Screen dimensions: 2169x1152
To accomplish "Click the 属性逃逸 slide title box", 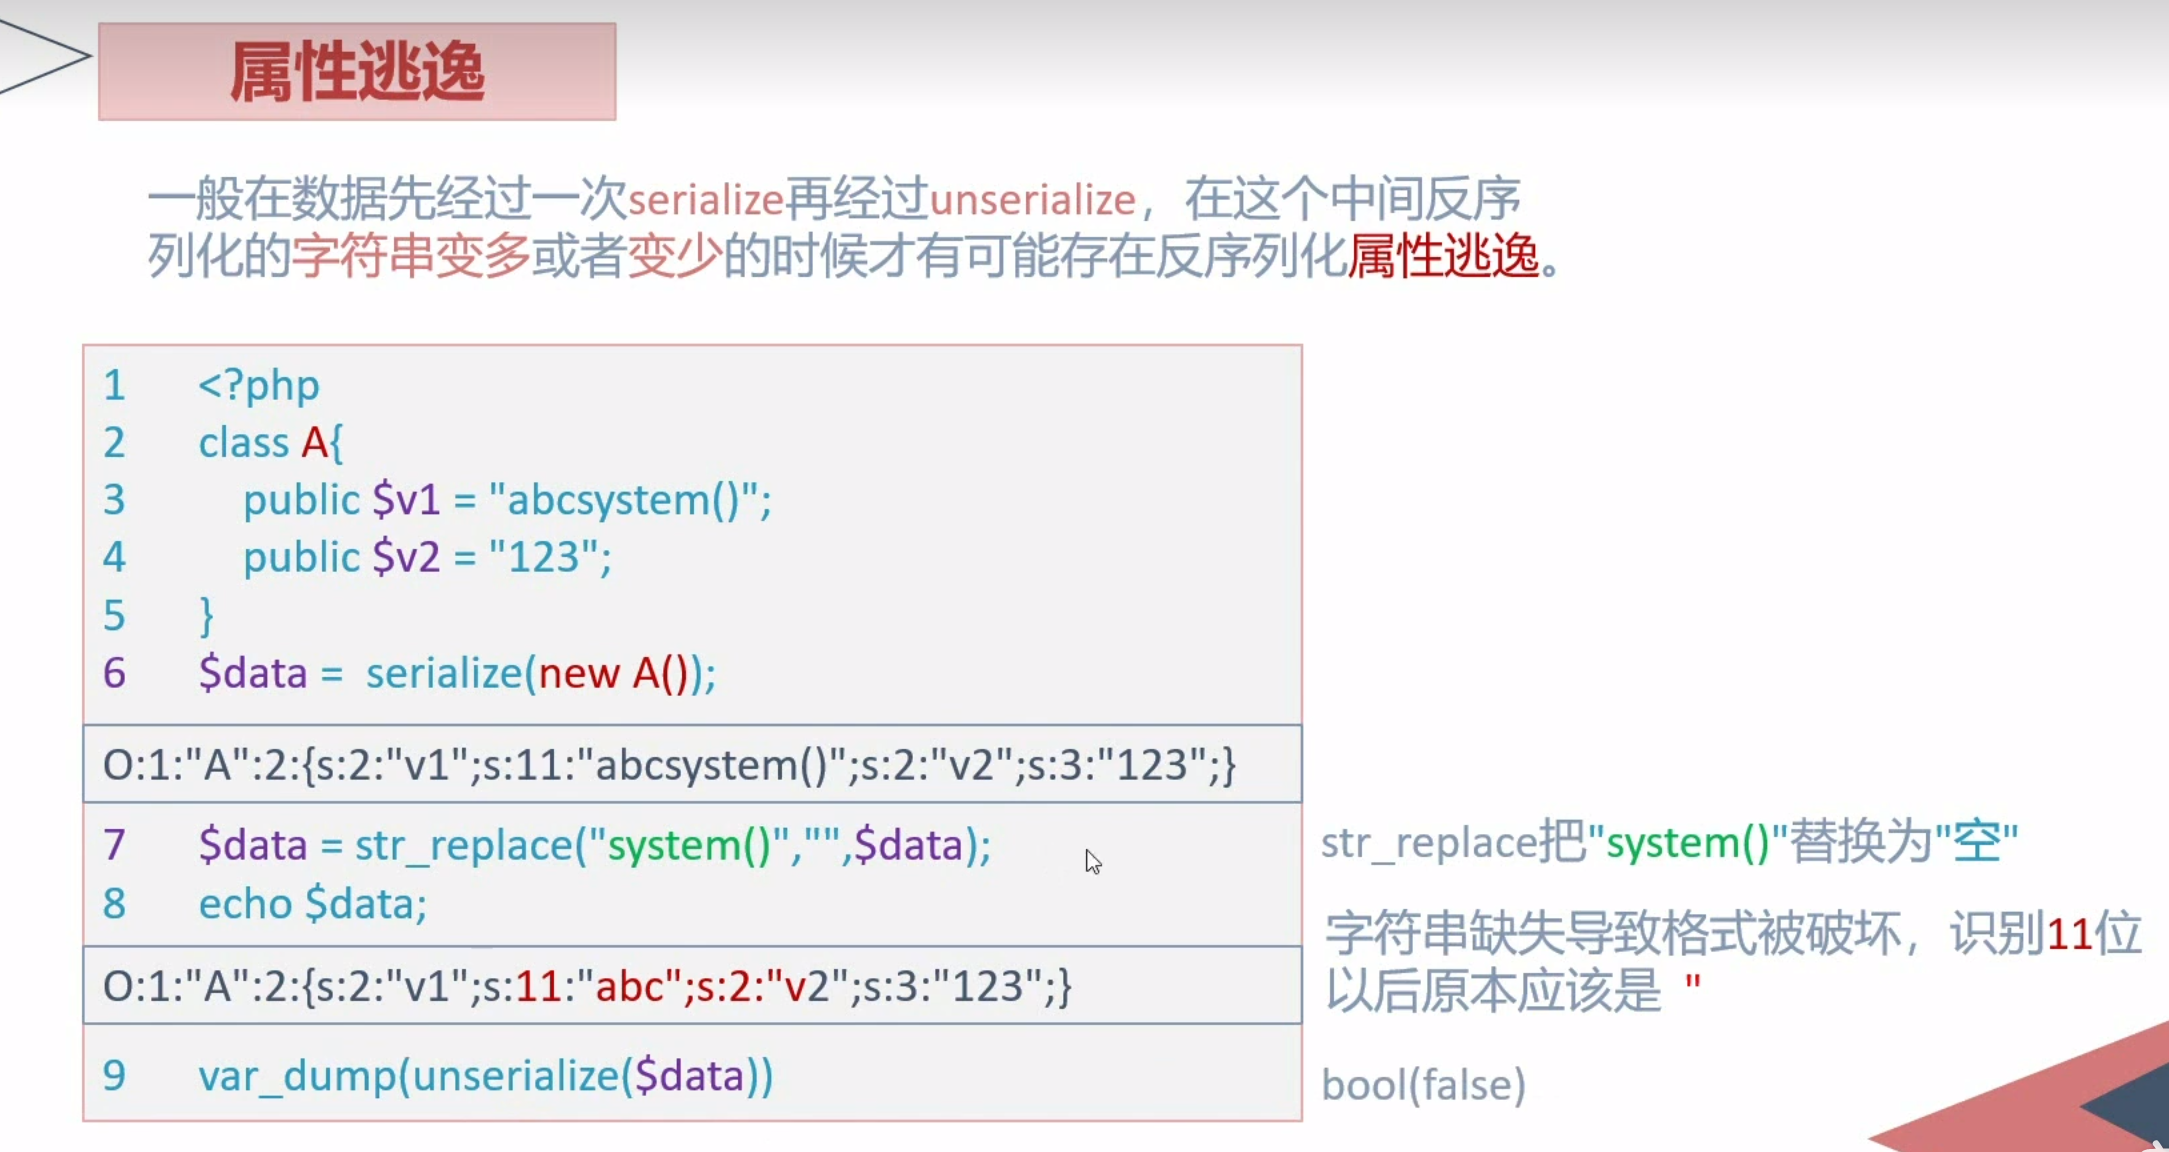I will (357, 72).
